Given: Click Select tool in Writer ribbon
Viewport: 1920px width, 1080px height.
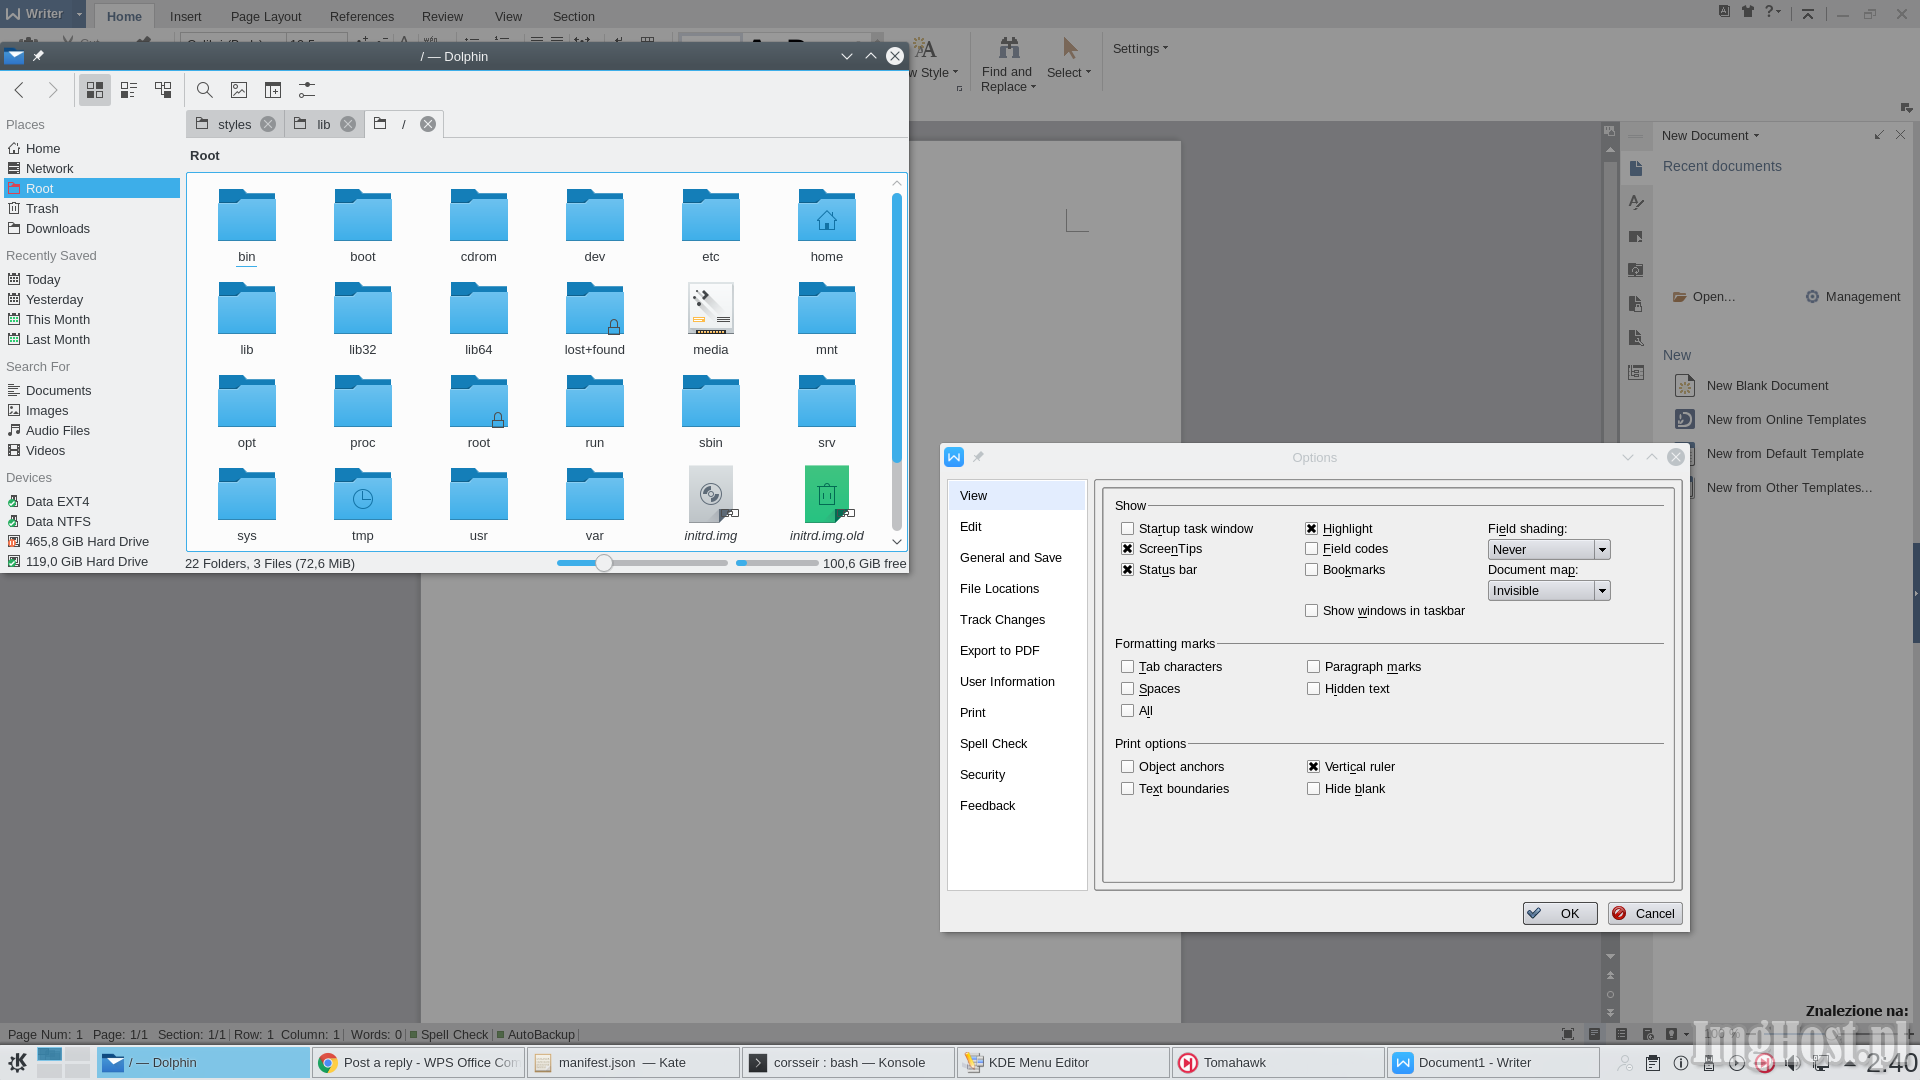Looking at the screenshot, I should [1069, 58].
